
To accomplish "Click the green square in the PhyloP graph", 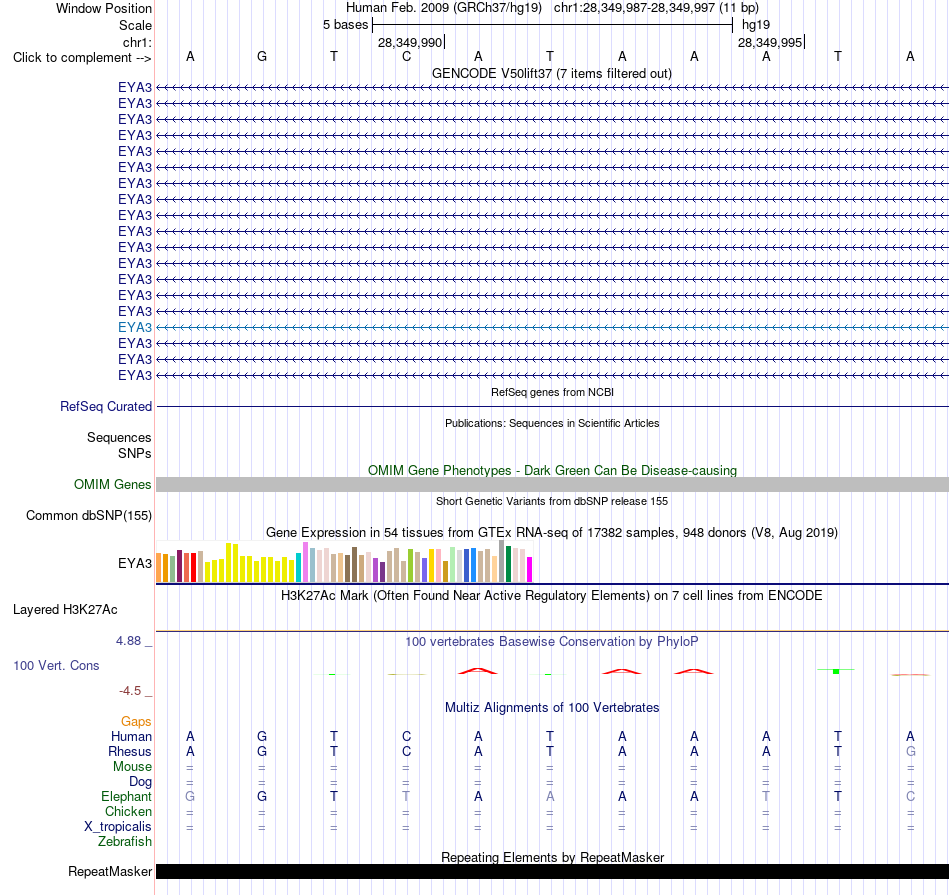I will pyautogui.click(x=836, y=671).
